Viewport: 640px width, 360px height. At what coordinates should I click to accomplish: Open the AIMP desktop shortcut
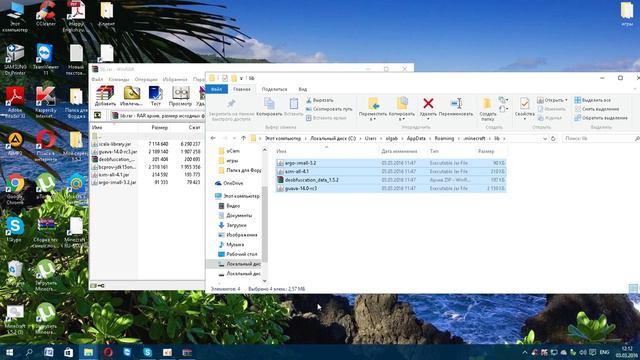[x=15, y=144]
